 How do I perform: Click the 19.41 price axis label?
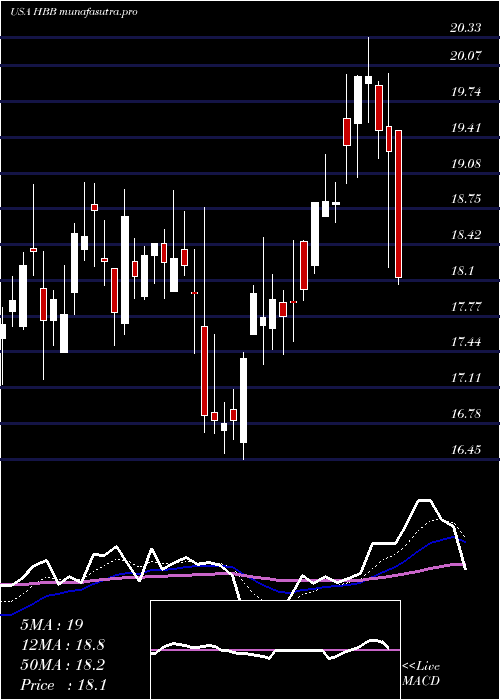click(466, 128)
